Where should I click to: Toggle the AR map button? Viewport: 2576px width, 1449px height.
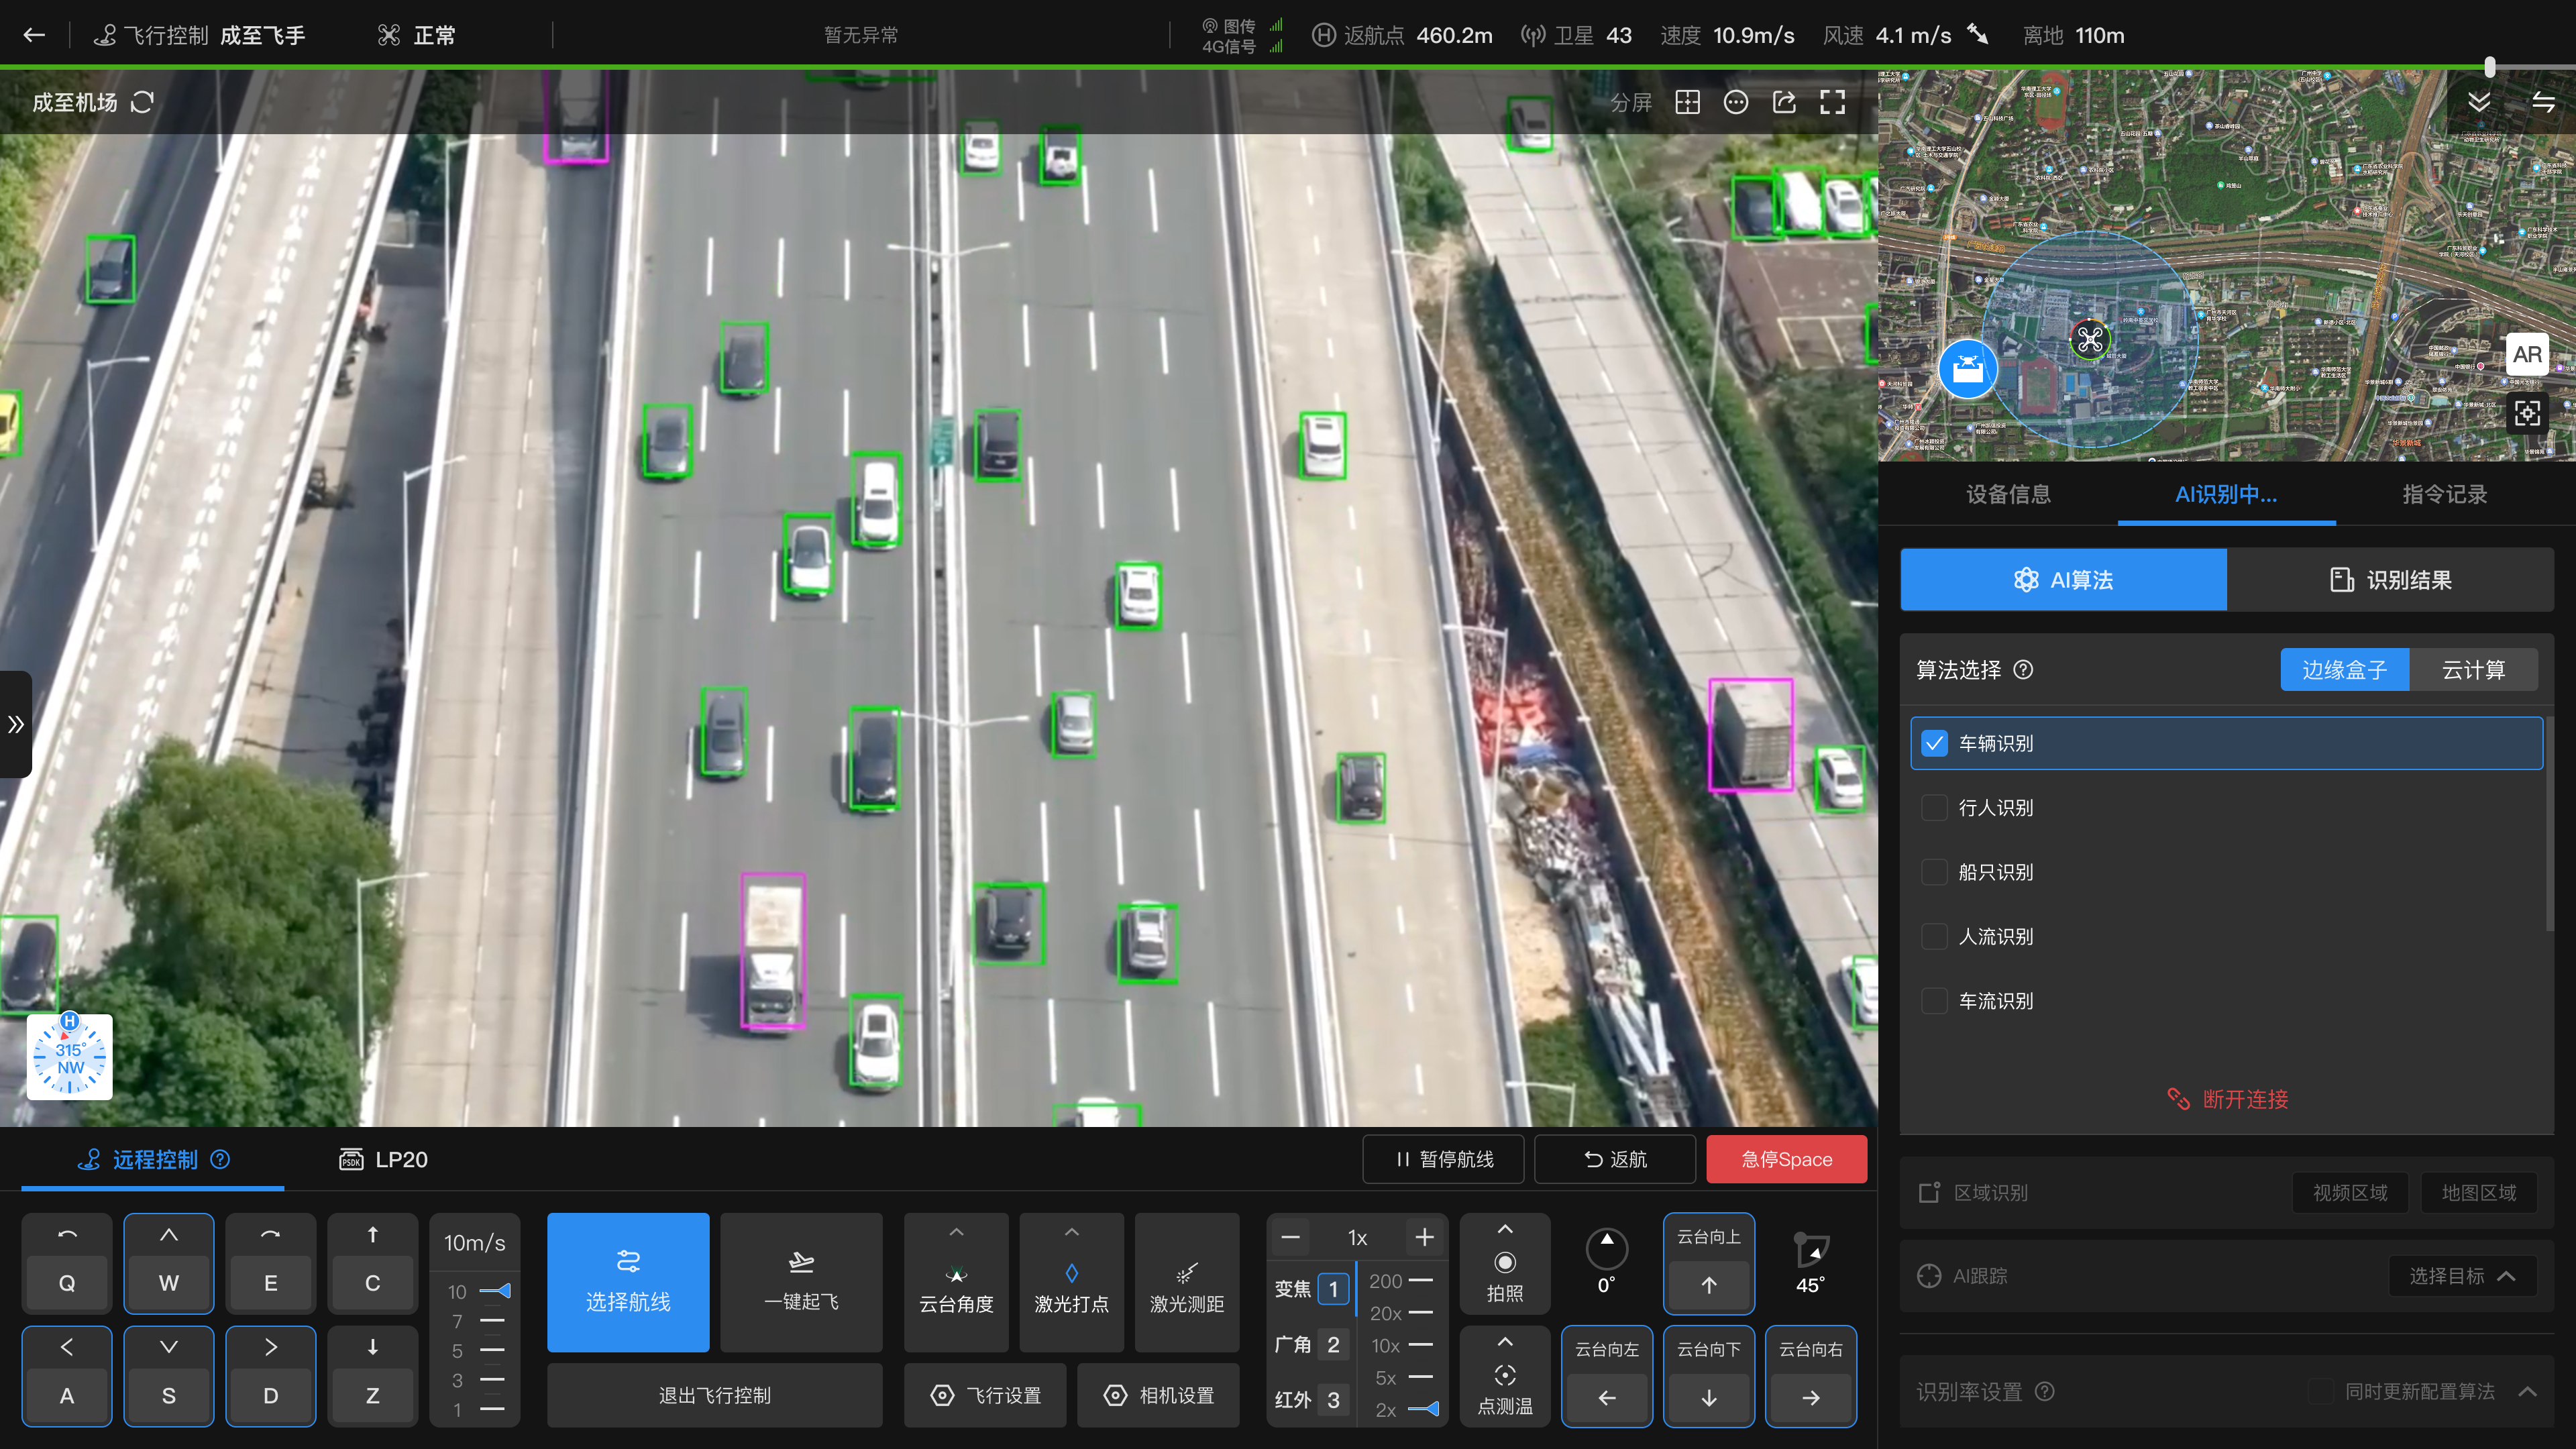click(x=2526, y=354)
